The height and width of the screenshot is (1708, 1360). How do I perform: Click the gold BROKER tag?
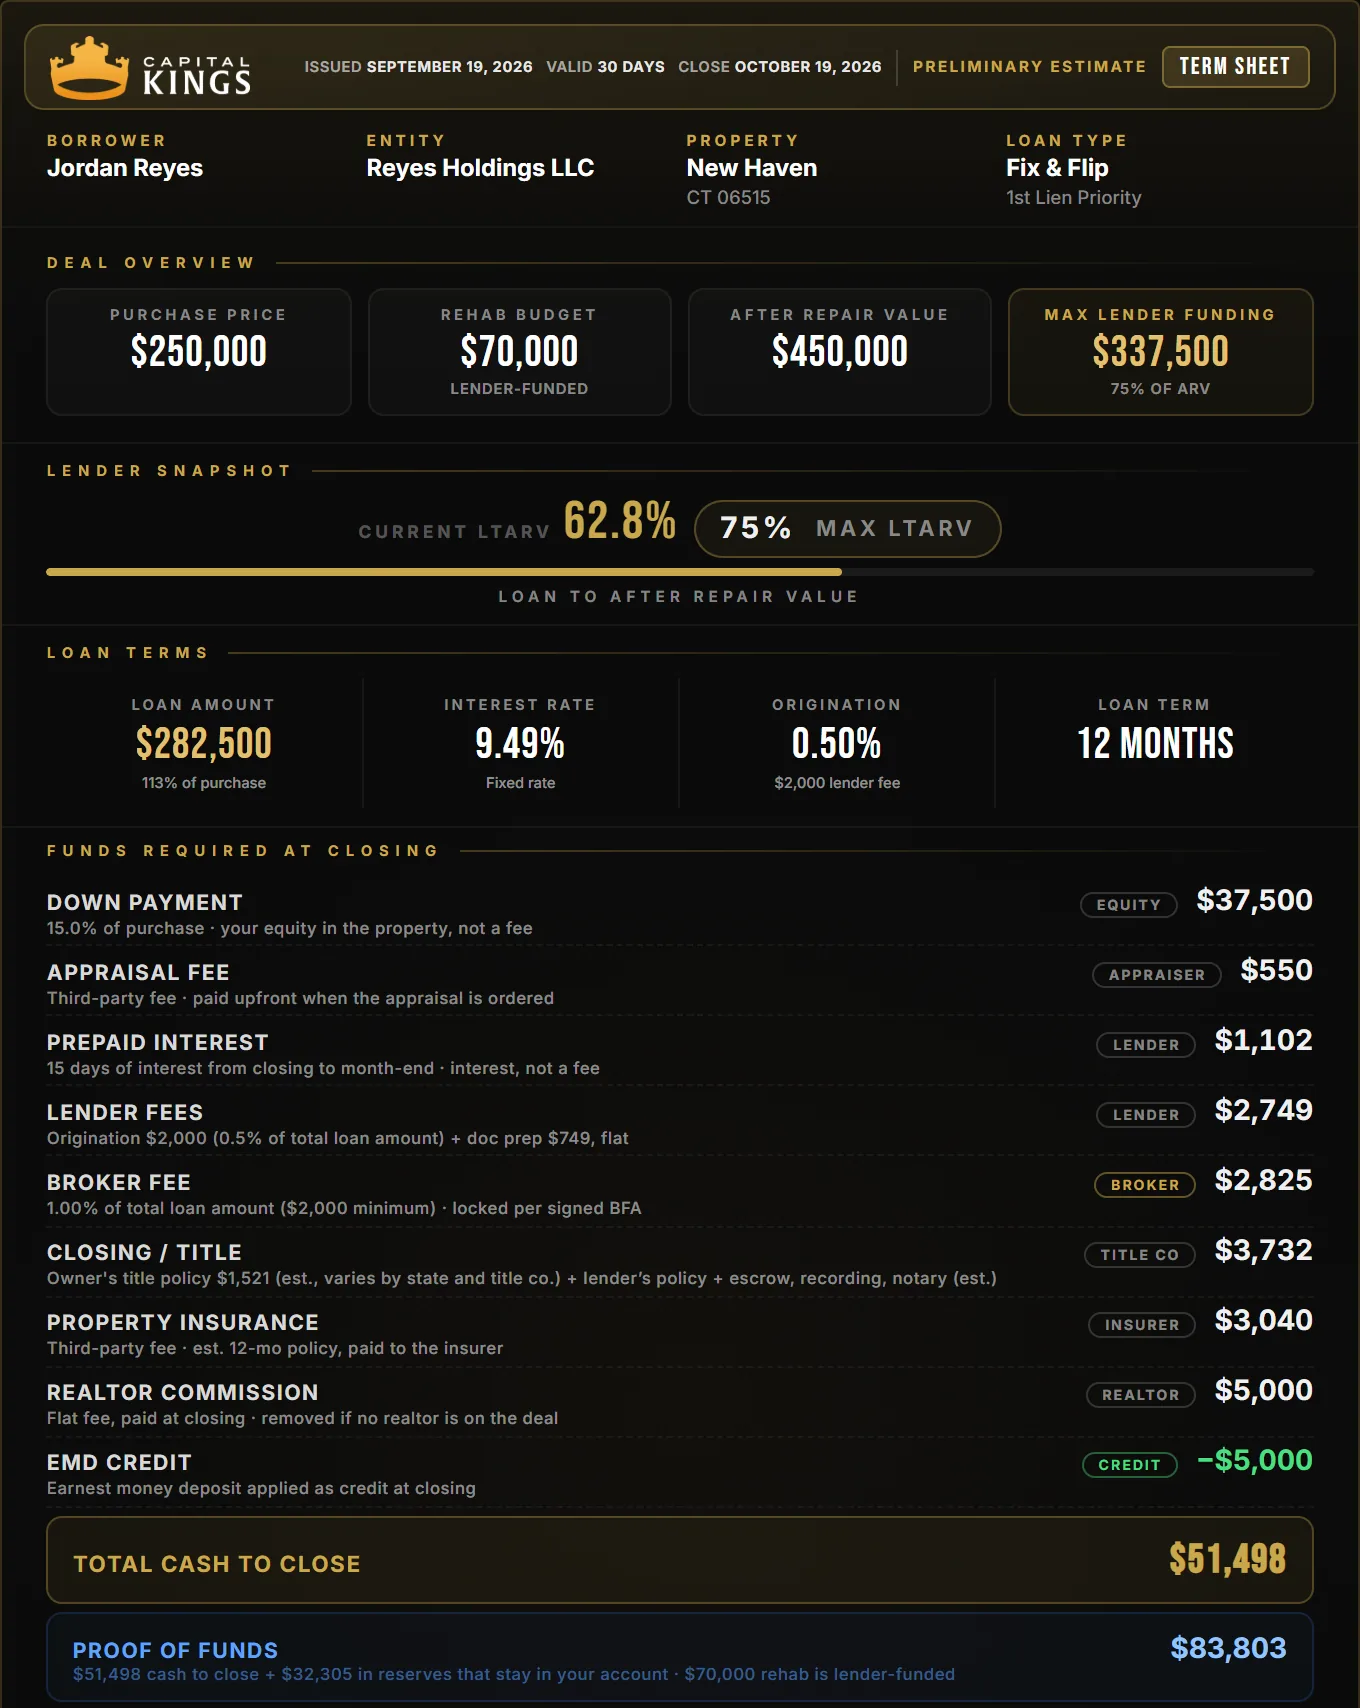(x=1145, y=1185)
